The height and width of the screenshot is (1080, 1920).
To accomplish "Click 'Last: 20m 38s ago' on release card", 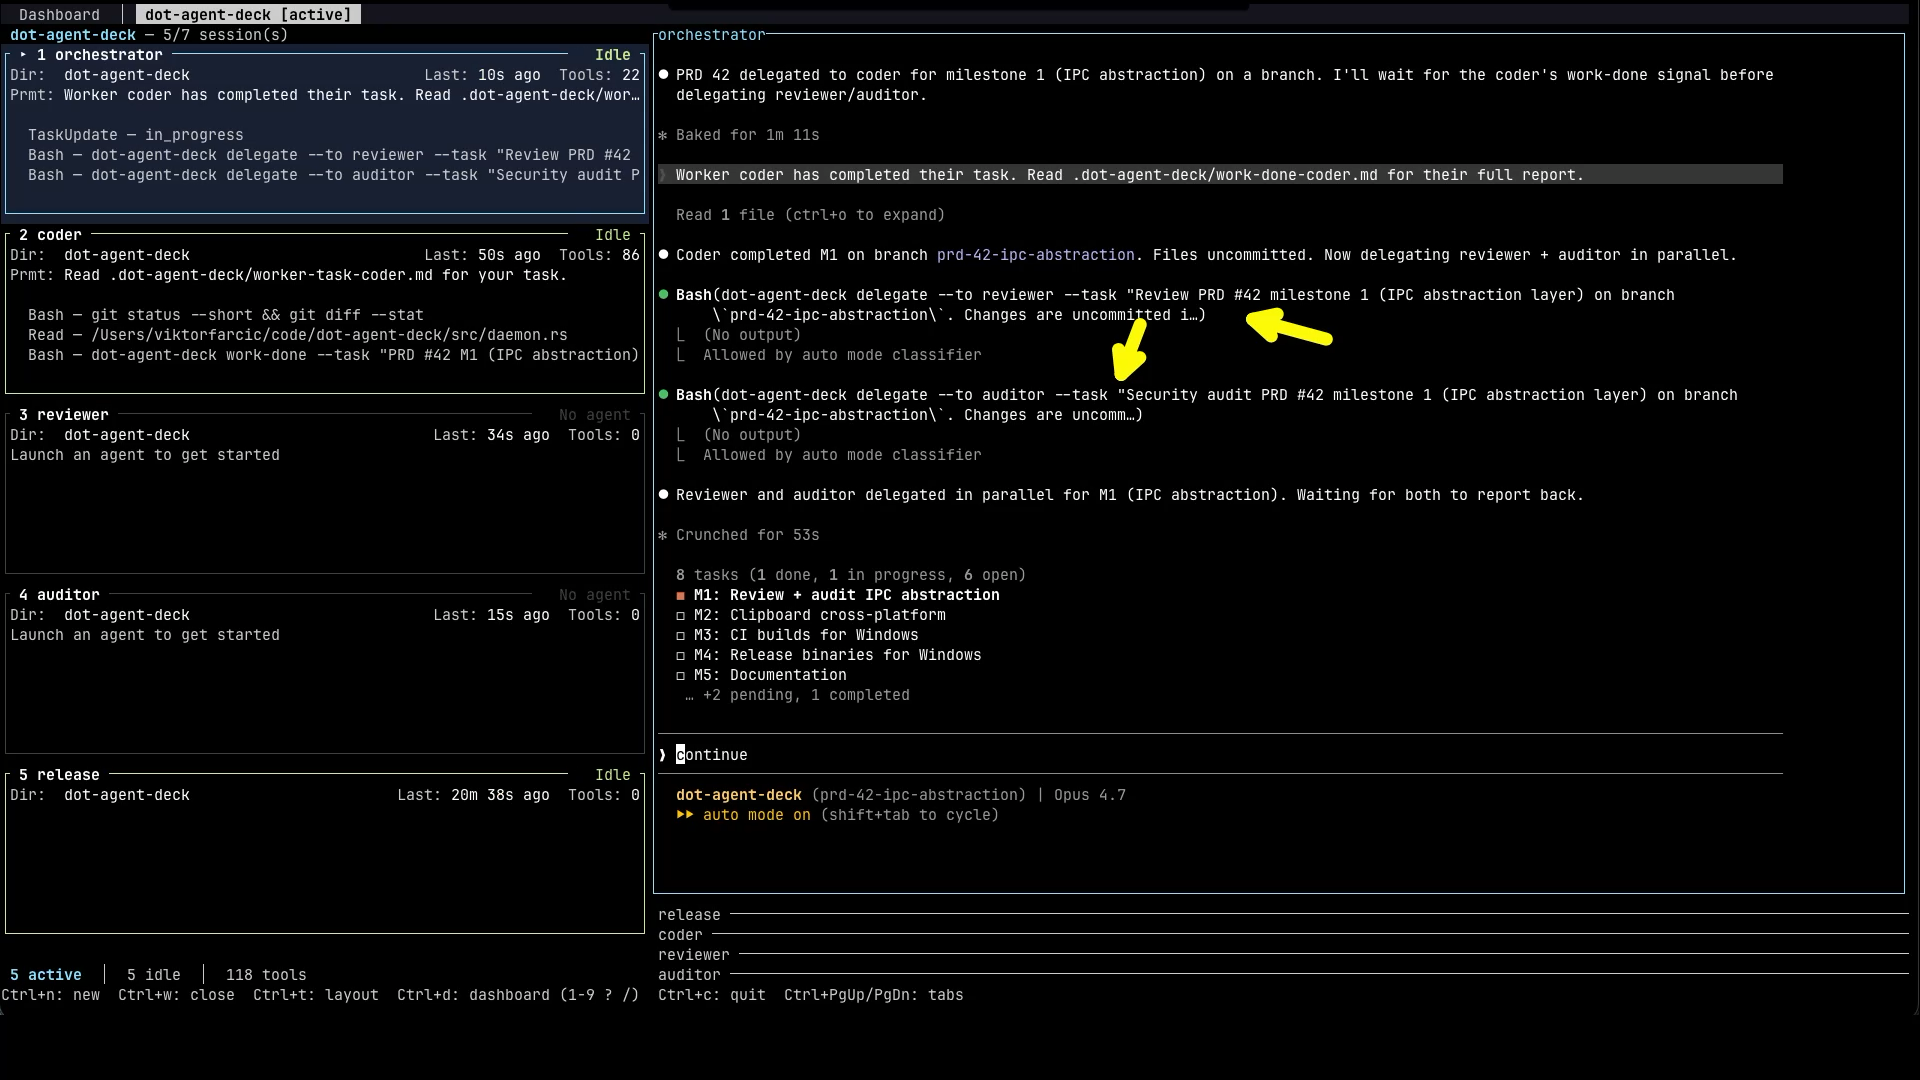I will 473,795.
